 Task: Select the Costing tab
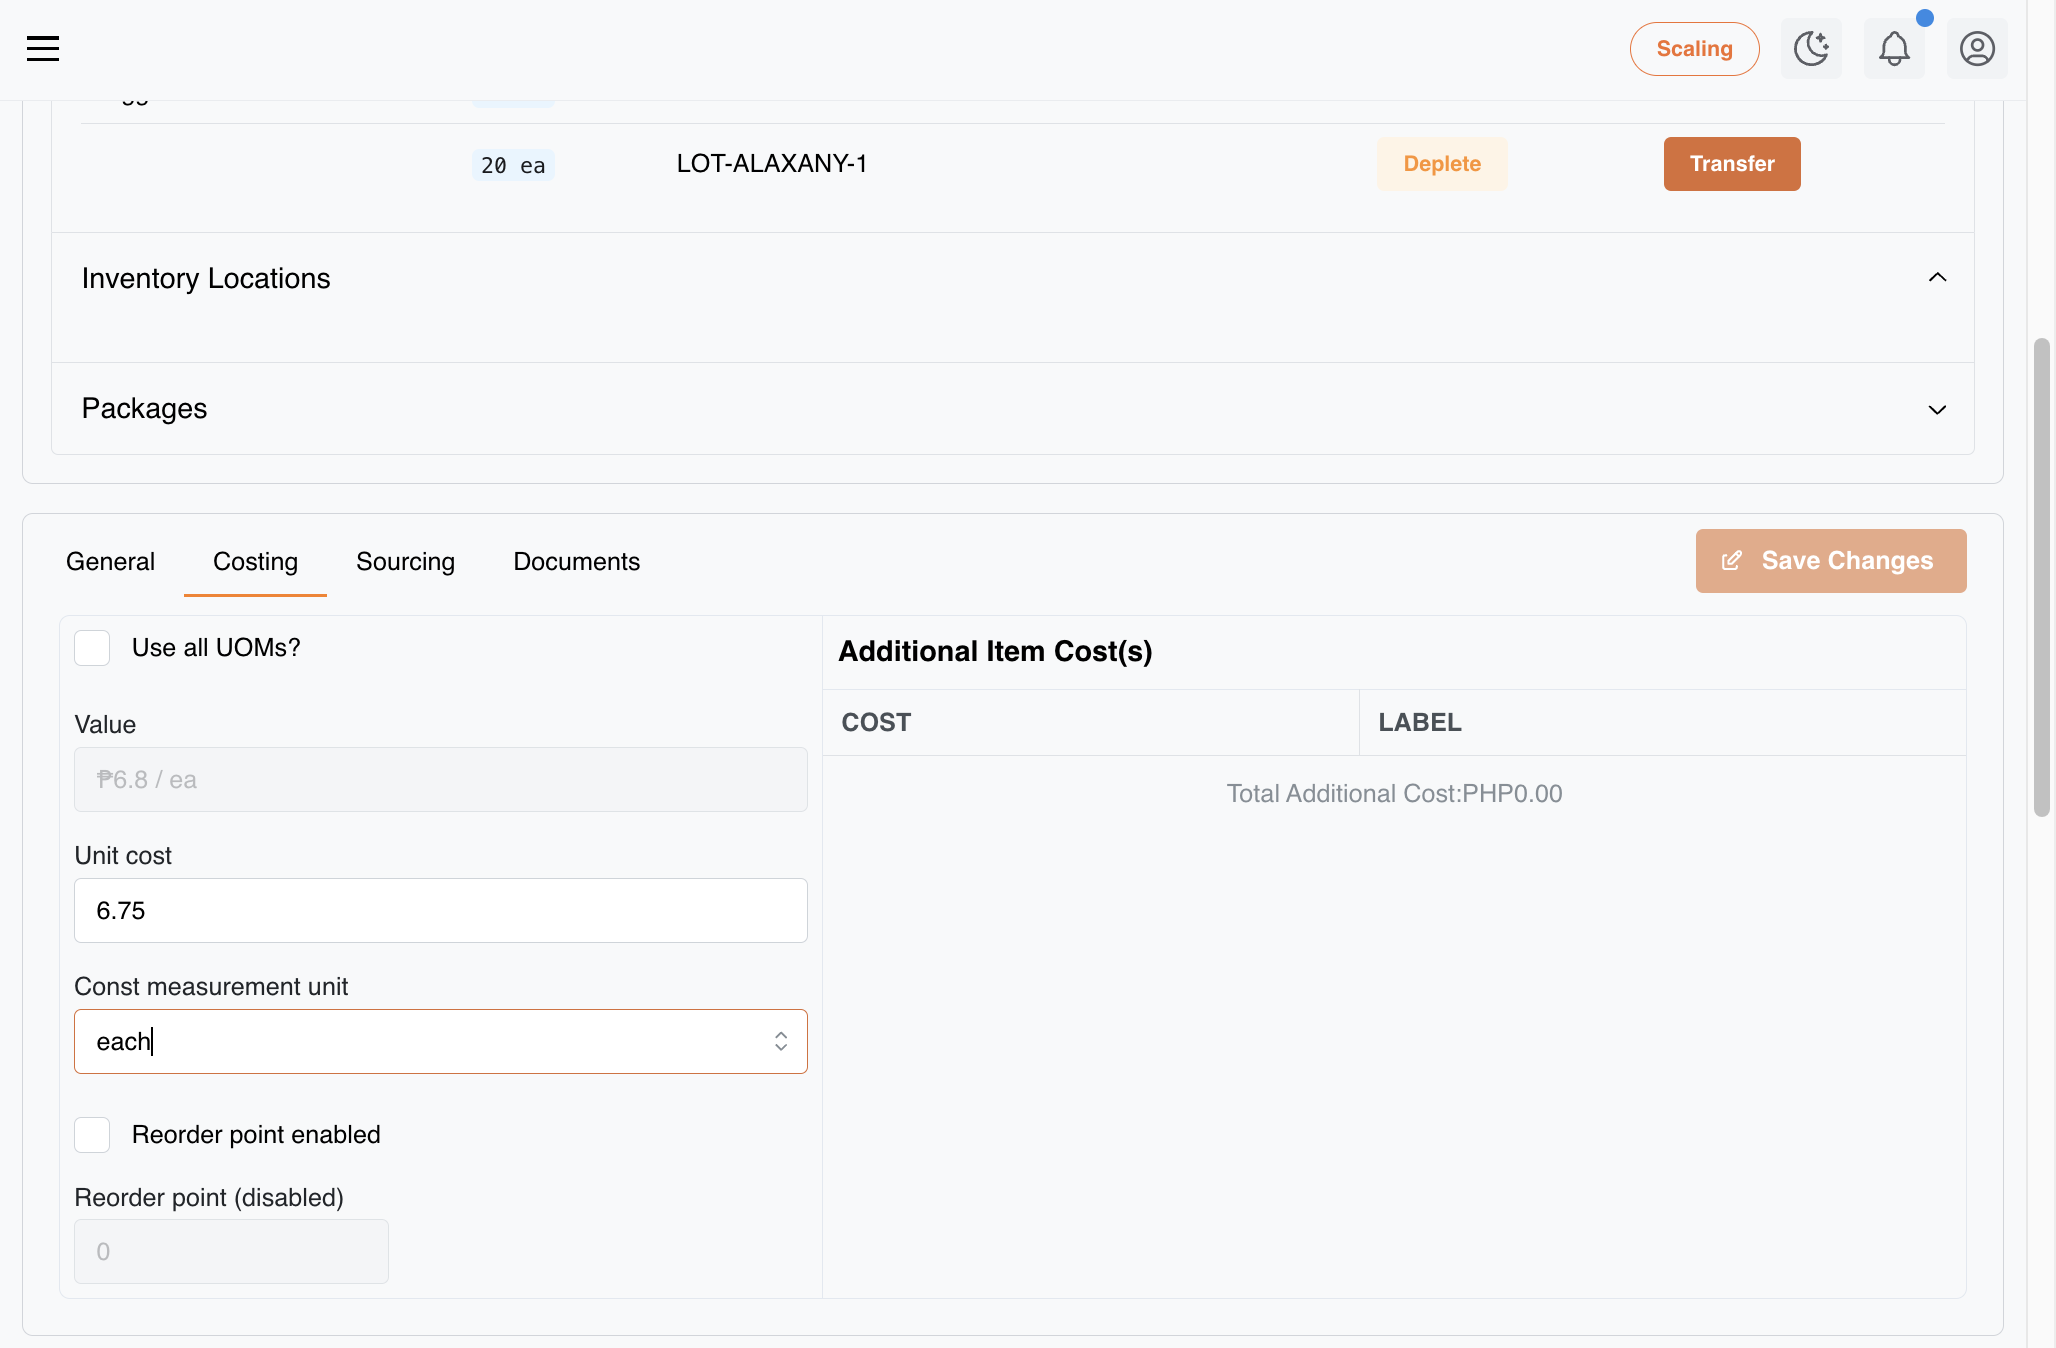click(255, 562)
